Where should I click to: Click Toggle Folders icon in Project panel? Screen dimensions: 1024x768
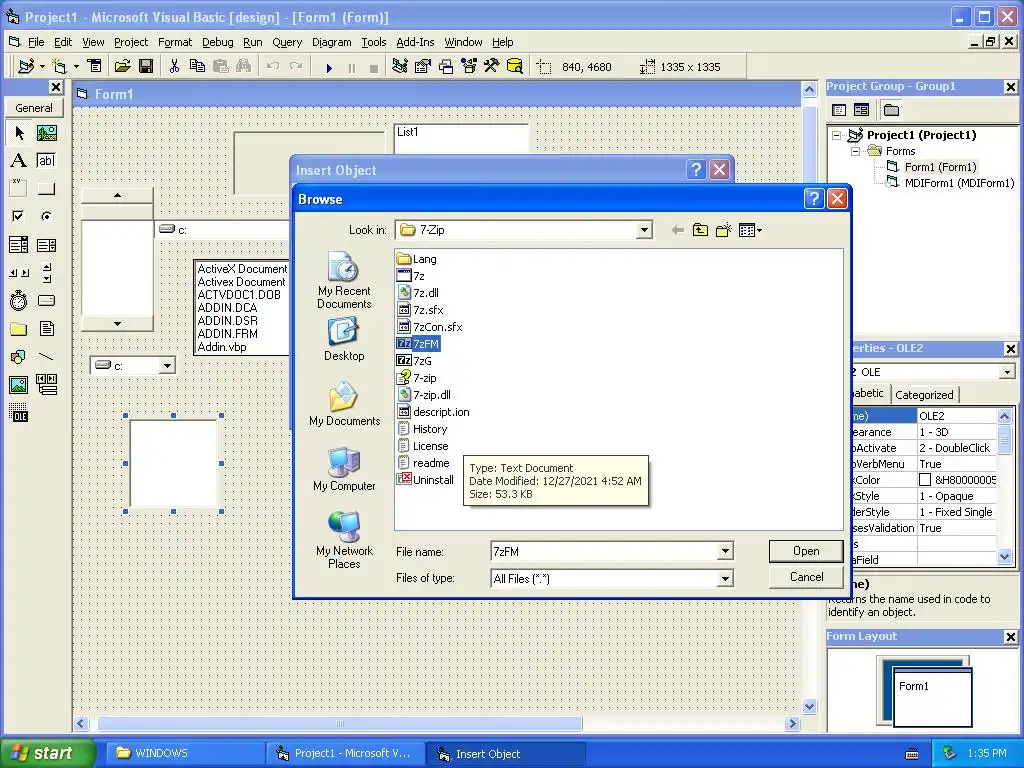click(x=891, y=110)
